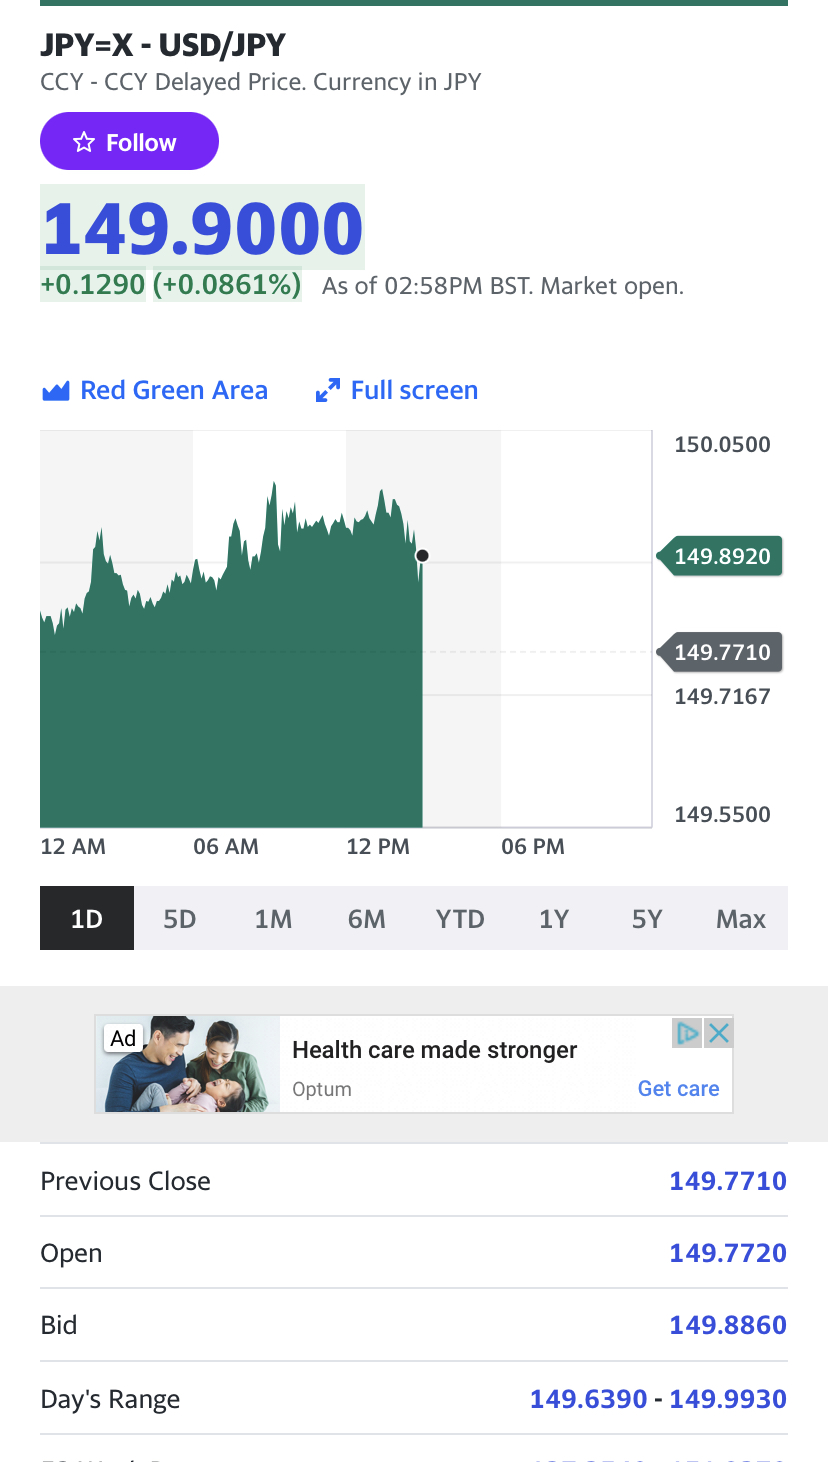
Task: Click the 149.5500 y-axis label
Action: (x=722, y=814)
